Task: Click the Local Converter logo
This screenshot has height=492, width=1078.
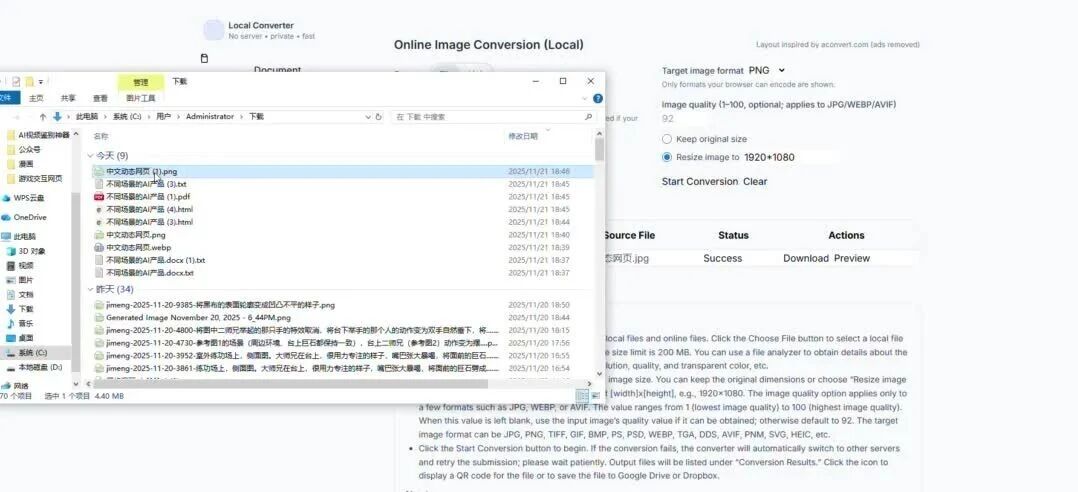Action: click(214, 30)
